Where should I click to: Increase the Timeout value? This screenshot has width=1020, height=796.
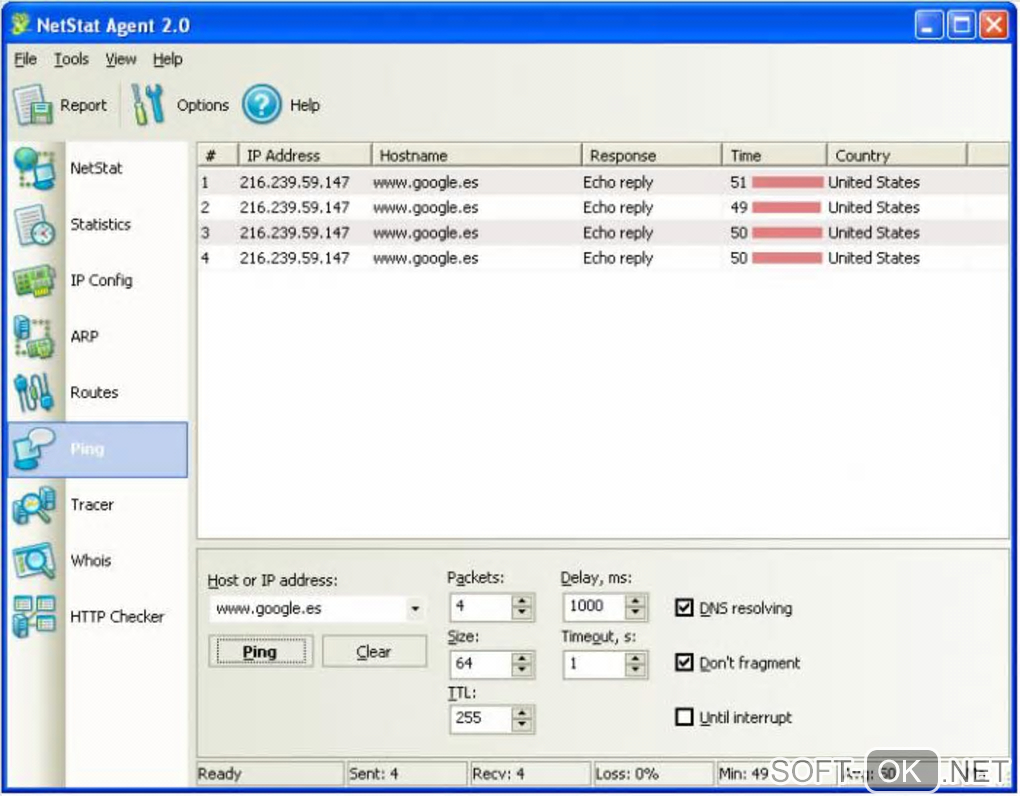[x=636, y=658]
